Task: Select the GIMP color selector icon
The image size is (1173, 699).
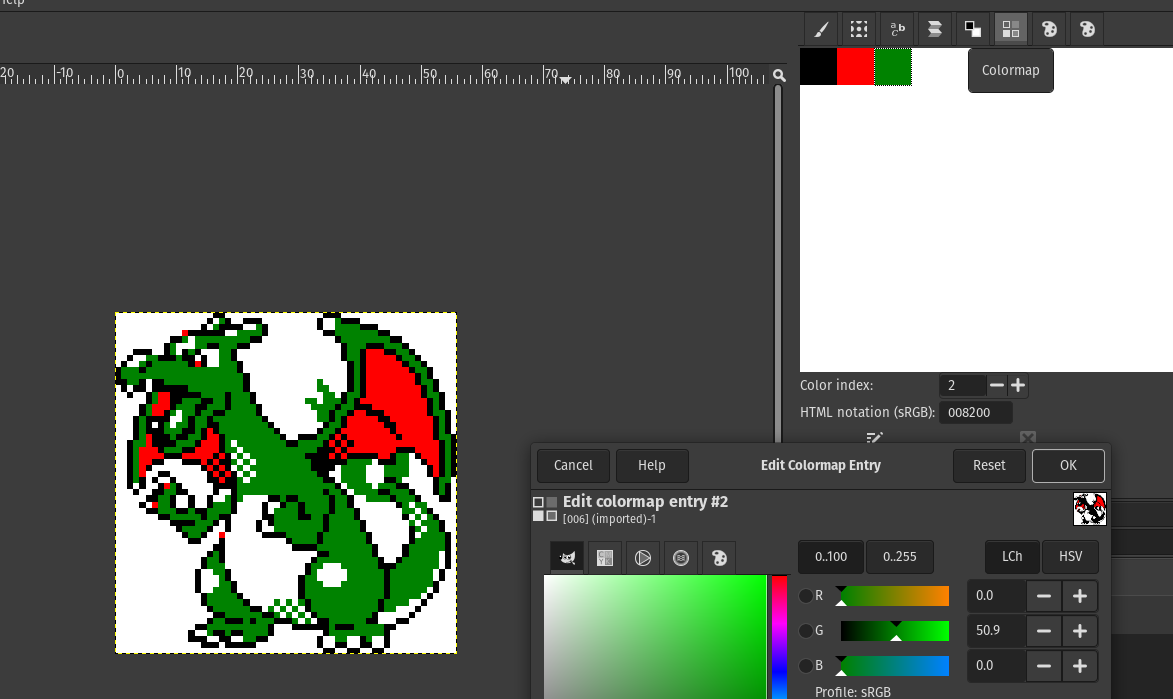Action: click(567, 558)
